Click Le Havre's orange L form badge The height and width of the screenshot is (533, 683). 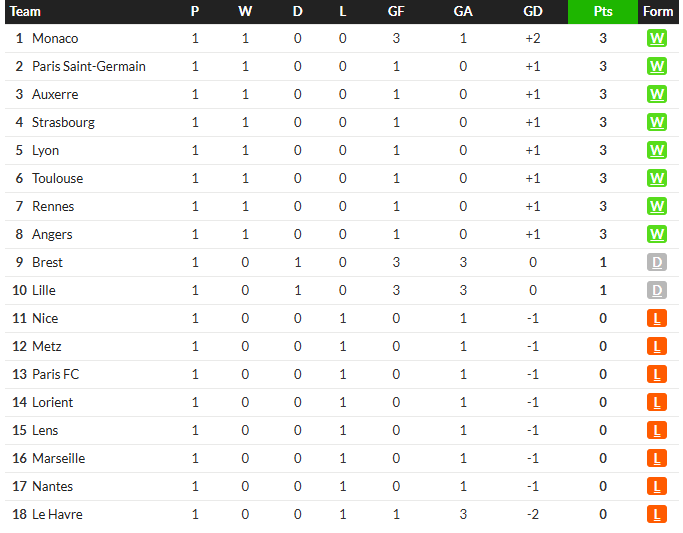pyautogui.click(x=656, y=514)
